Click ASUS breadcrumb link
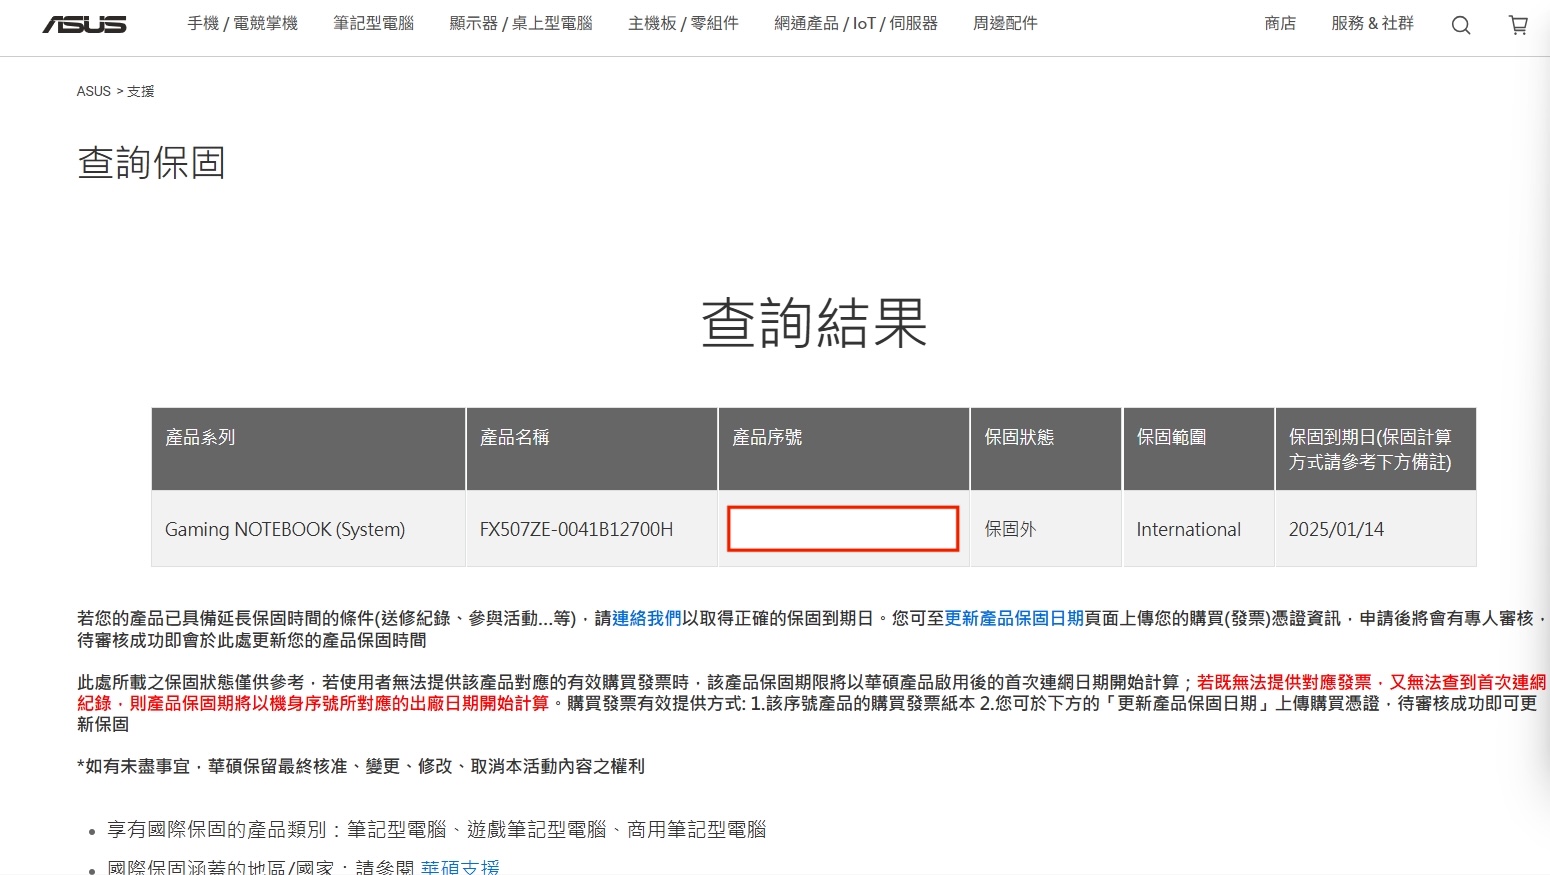This screenshot has width=1550, height=875. (x=94, y=91)
